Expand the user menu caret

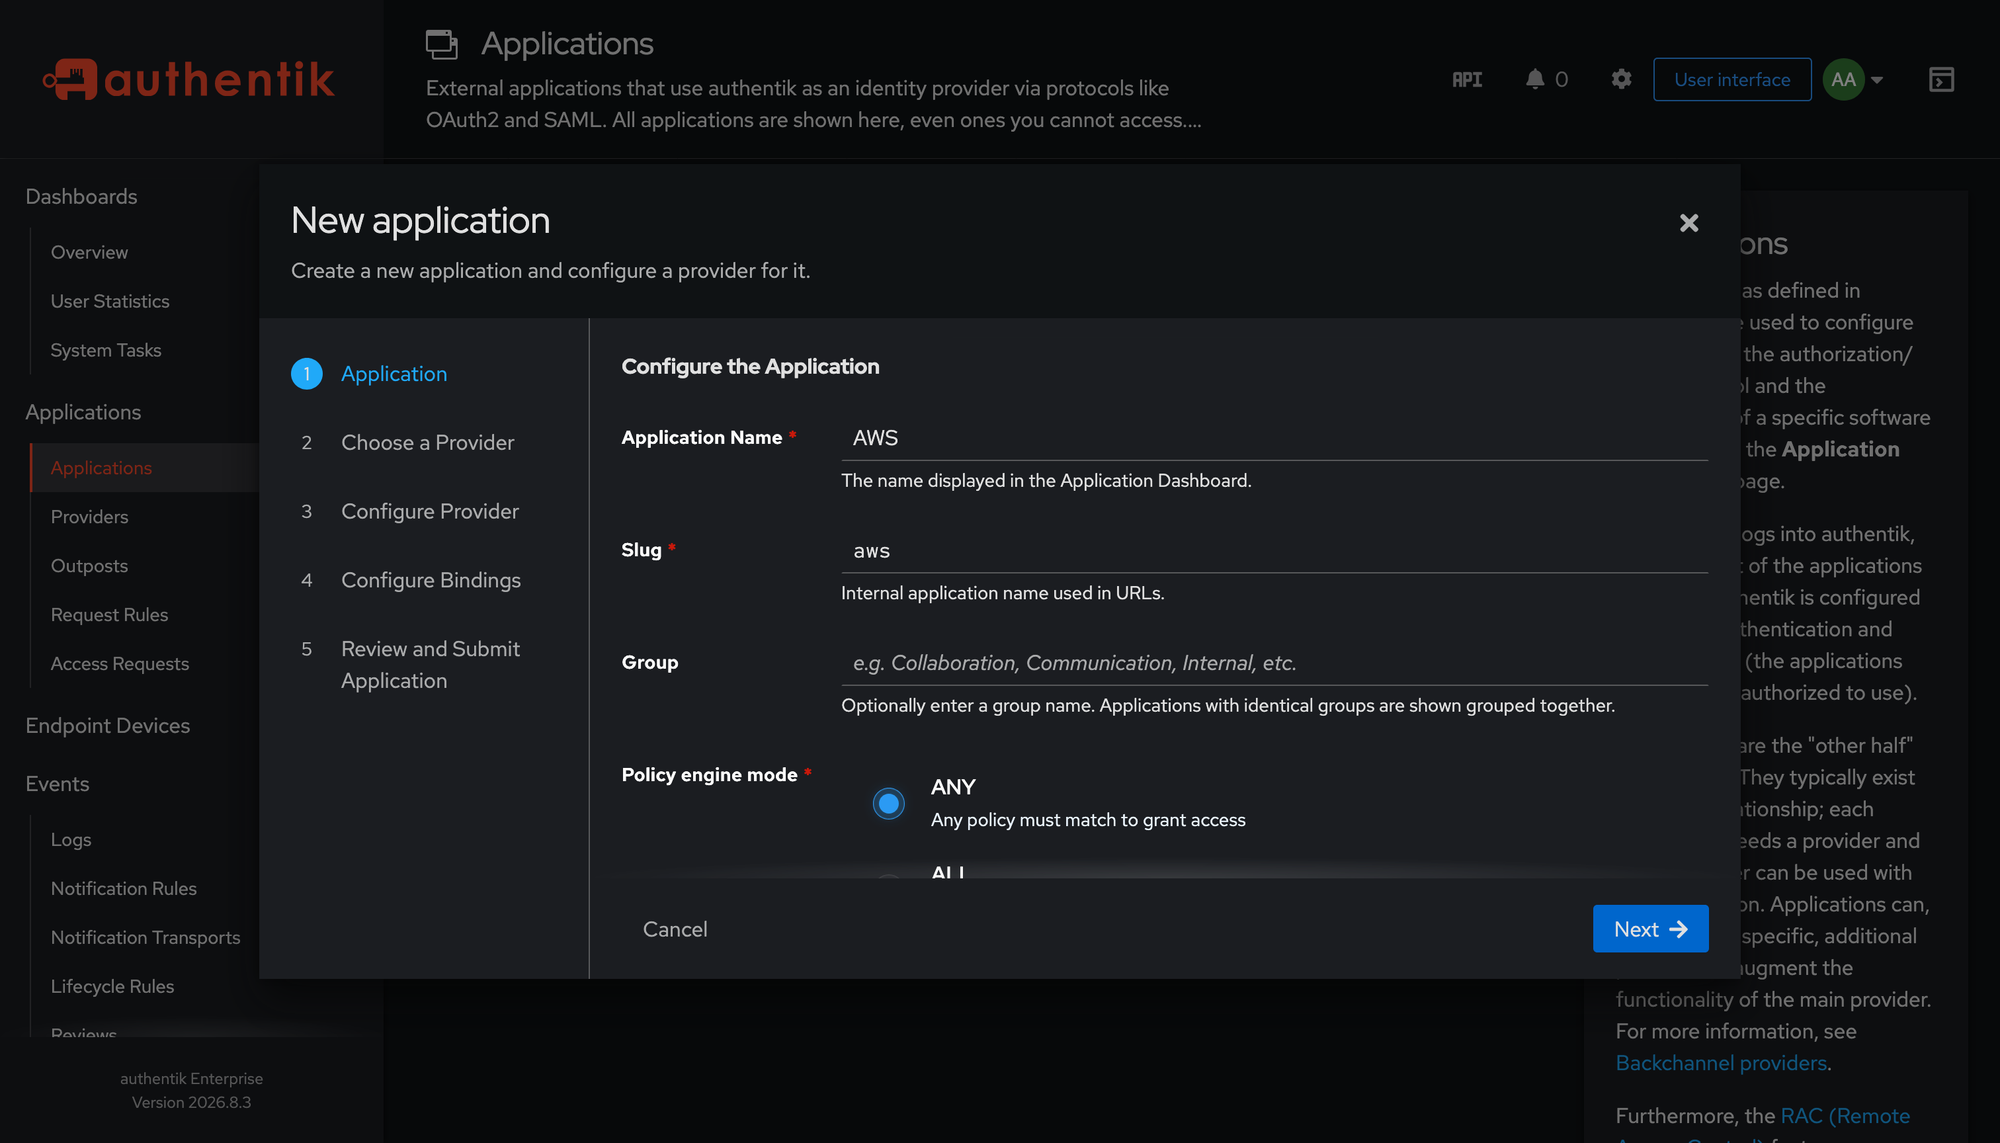[x=1877, y=80]
